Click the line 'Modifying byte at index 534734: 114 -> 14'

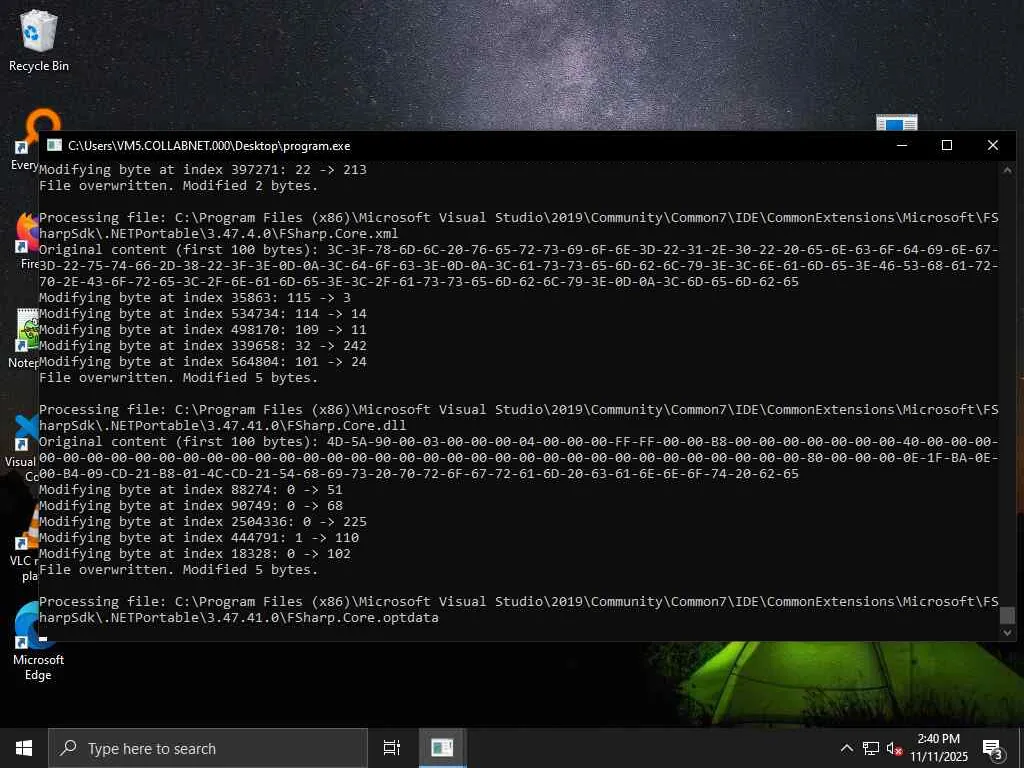tap(202, 313)
